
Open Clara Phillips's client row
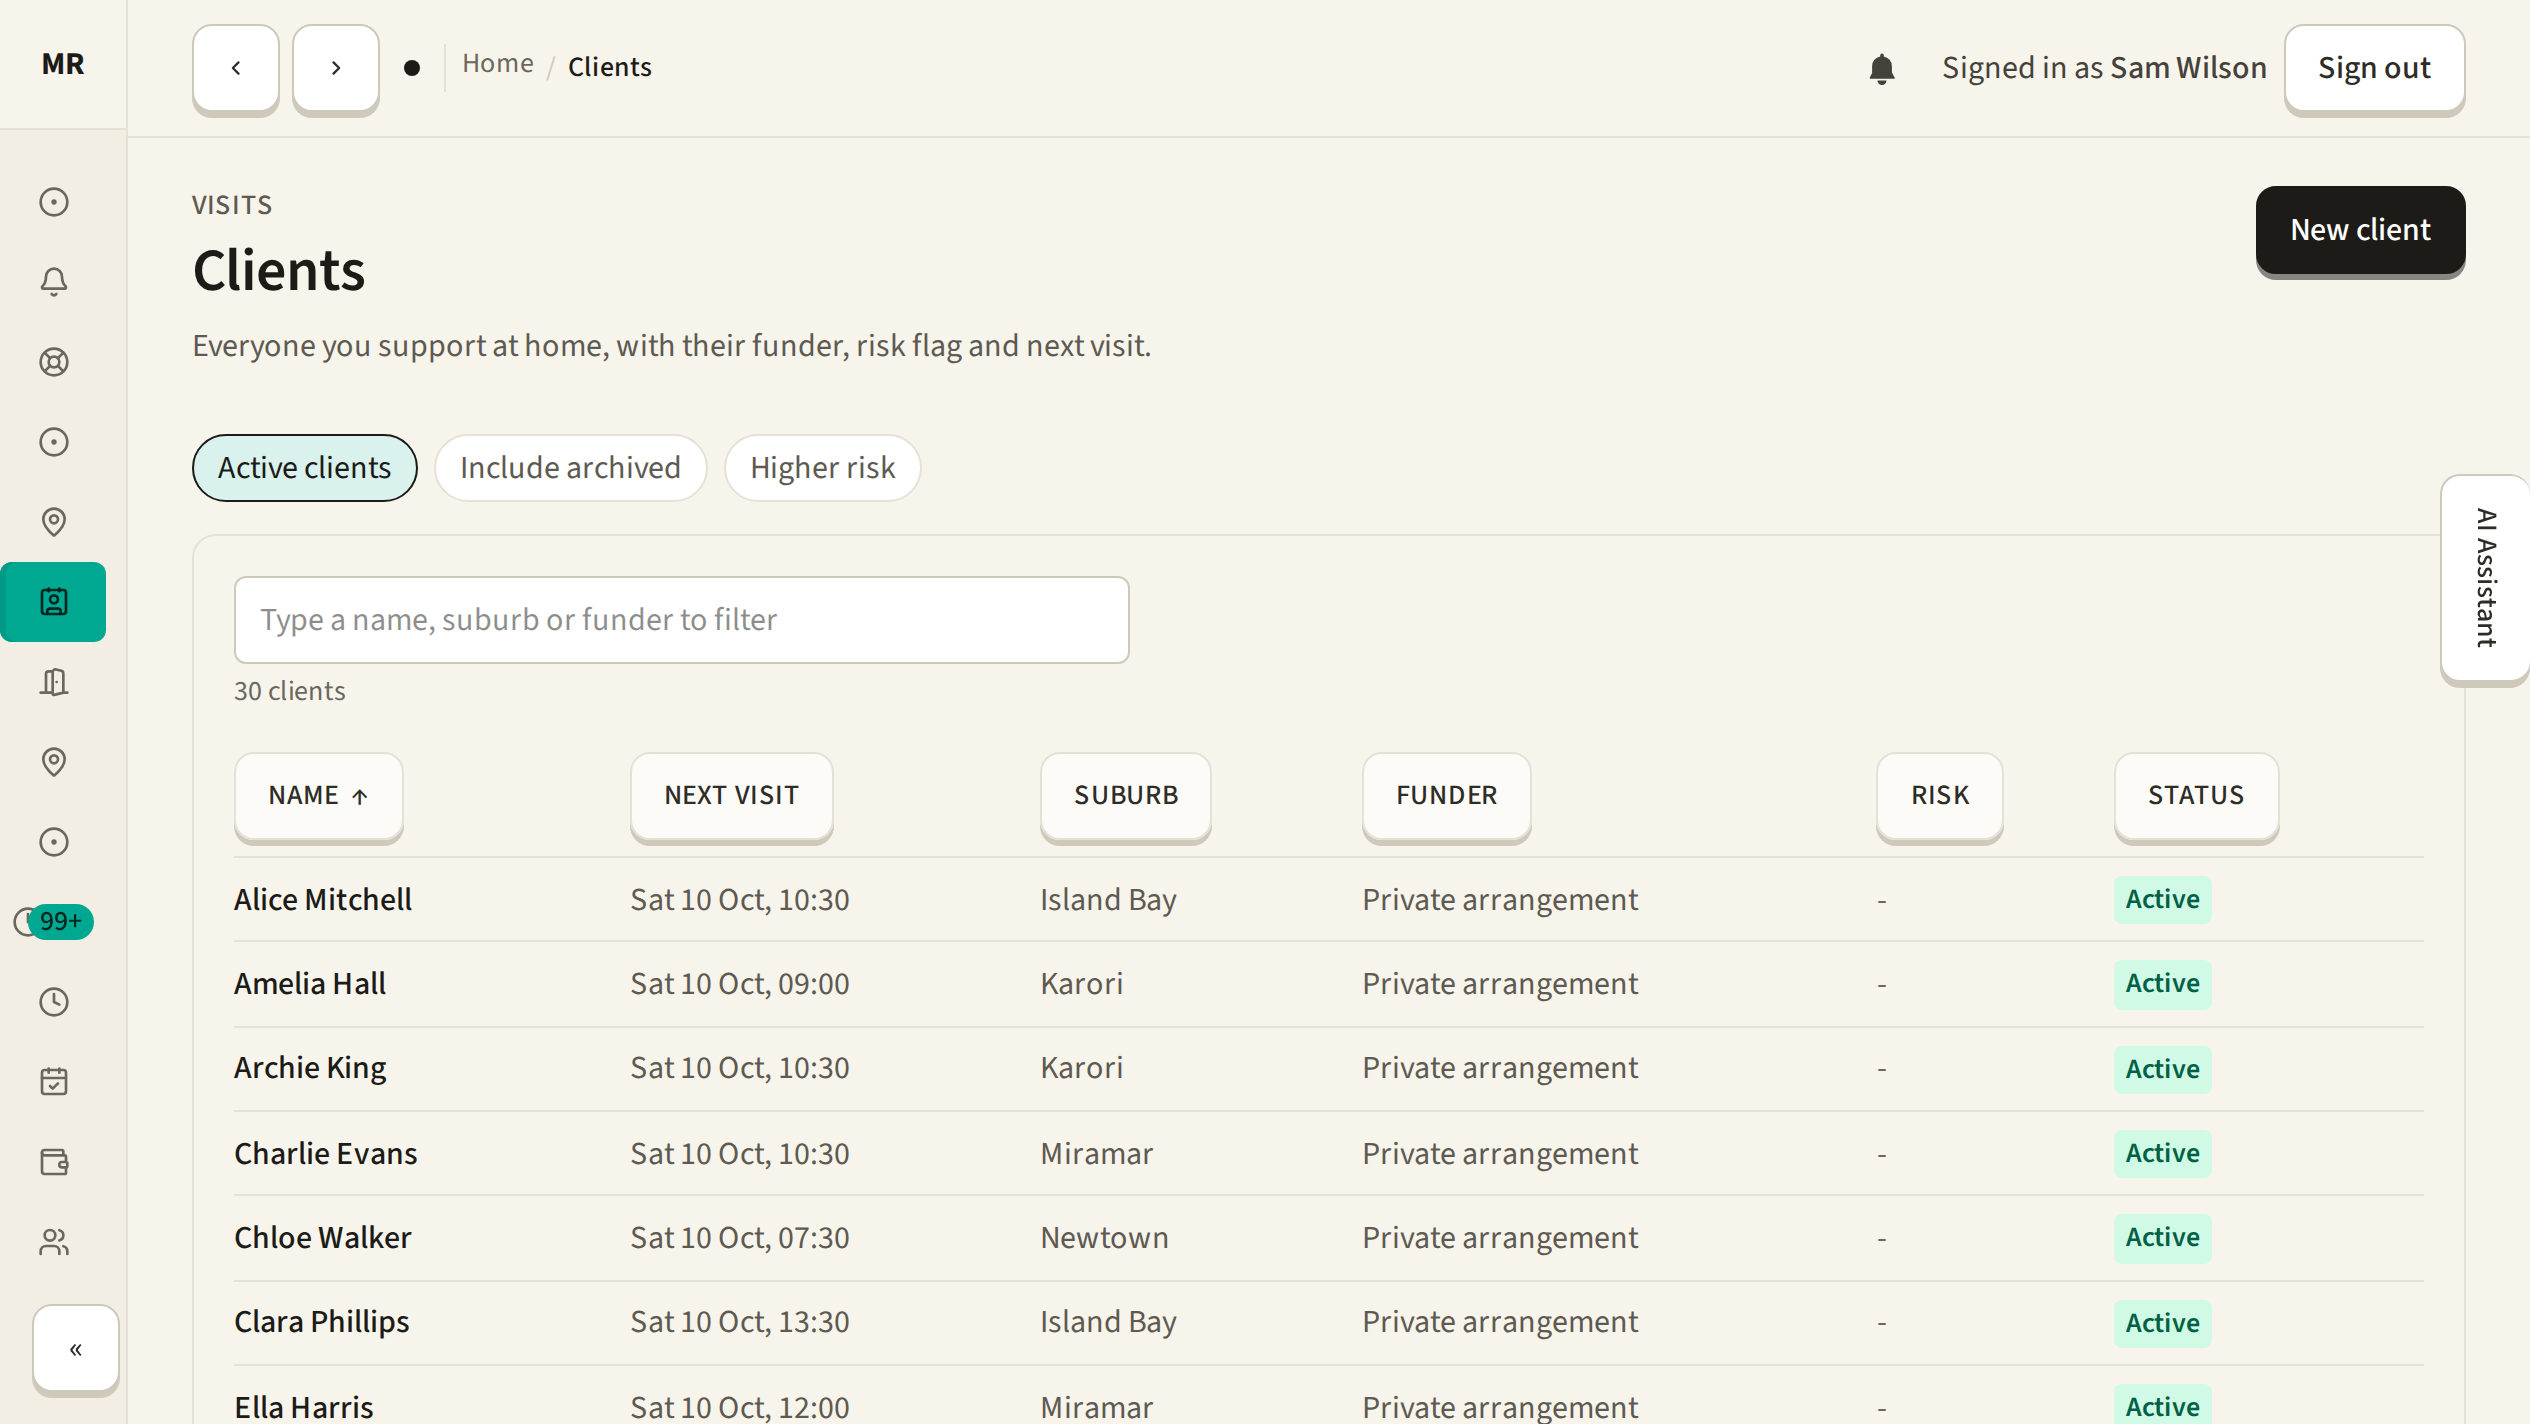pos(1329,1323)
